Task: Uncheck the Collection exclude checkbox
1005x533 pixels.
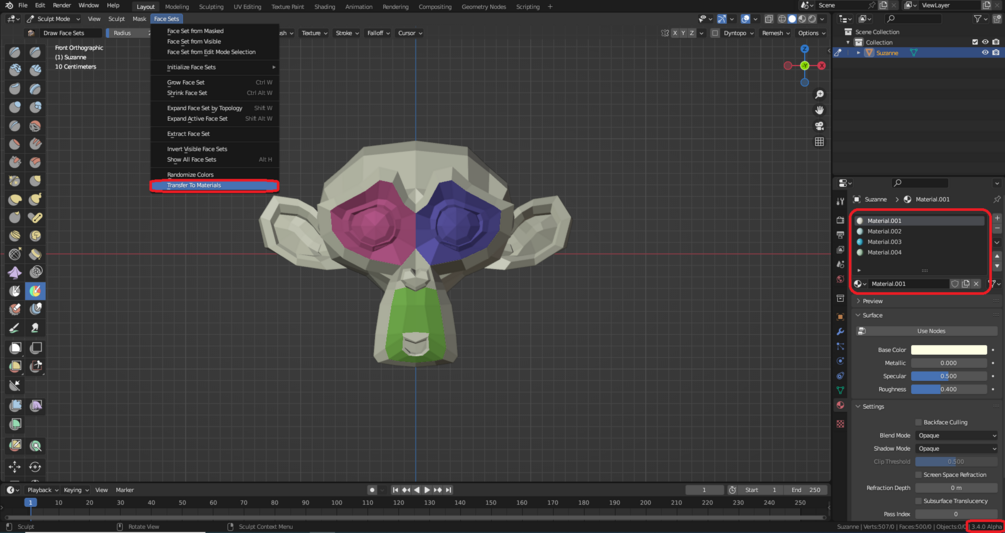Action: pyautogui.click(x=975, y=42)
